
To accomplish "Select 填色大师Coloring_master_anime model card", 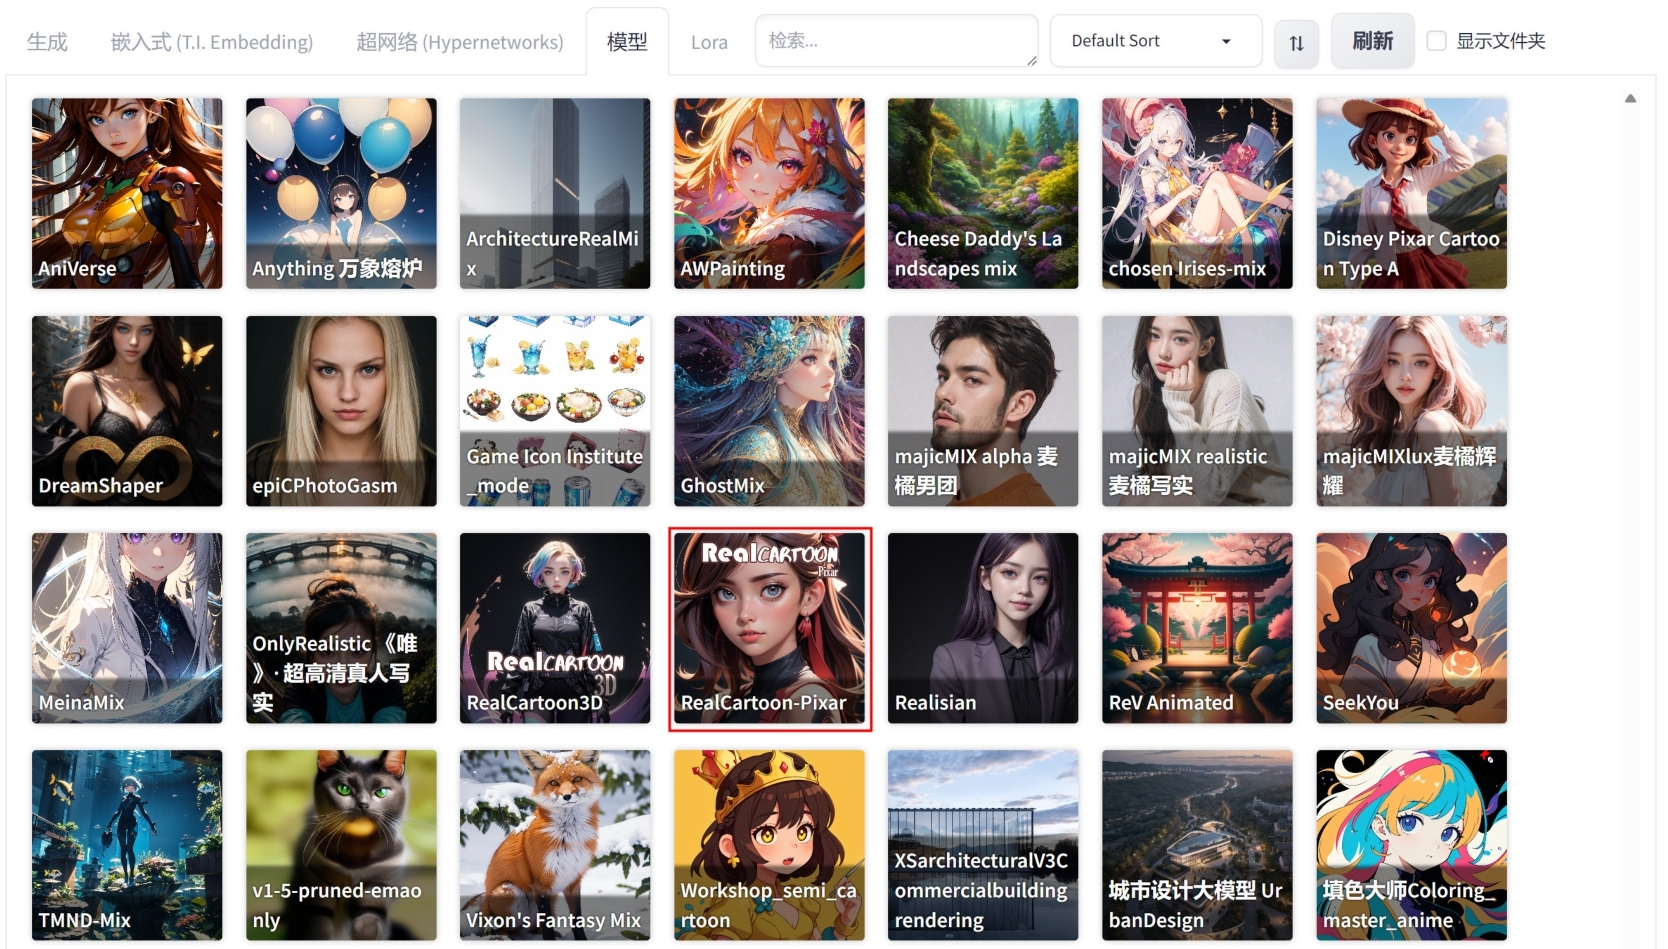I will [x=1411, y=845].
